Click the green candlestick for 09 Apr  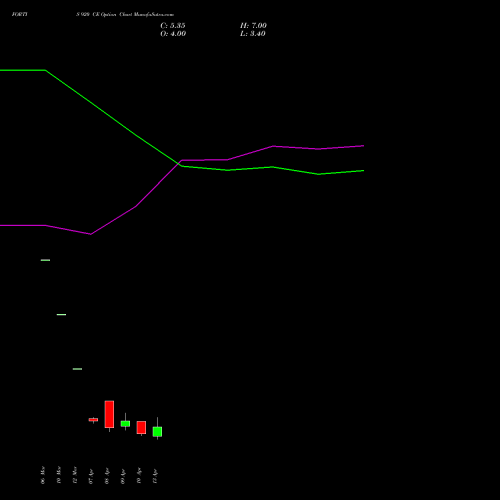click(x=125, y=424)
